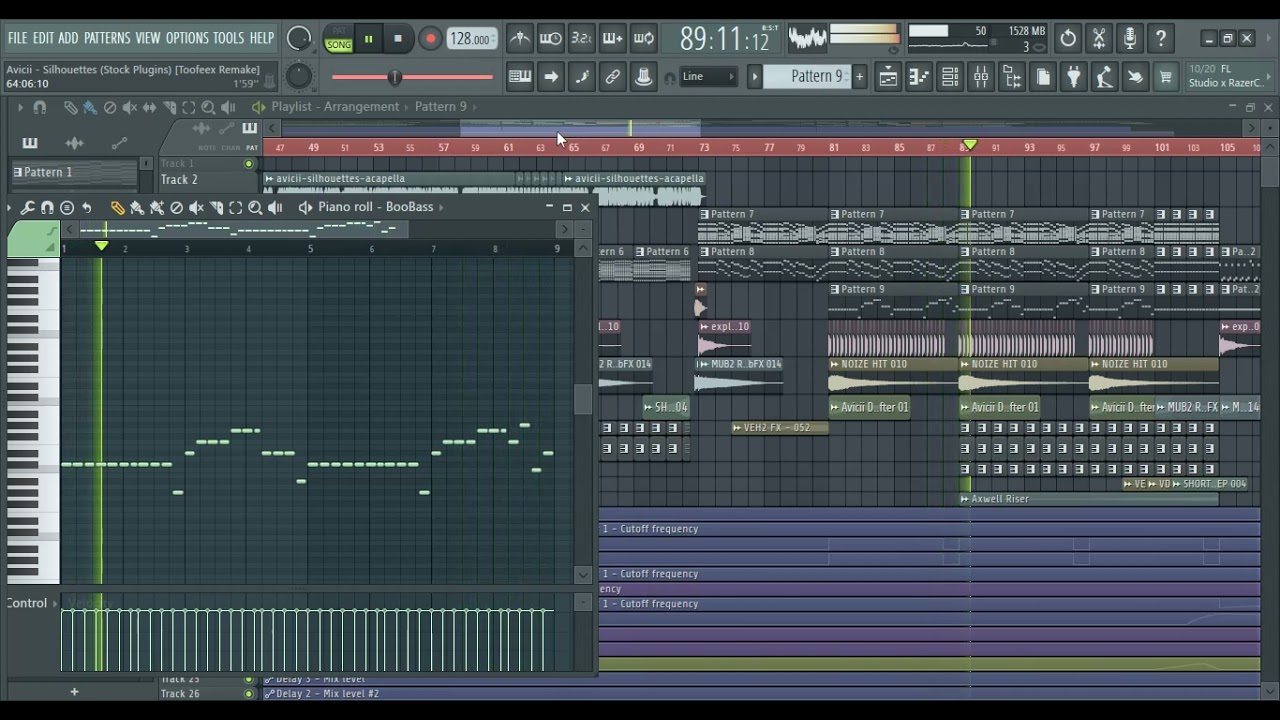The height and width of the screenshot is (720, 1280).
Task: Choose the Select tool in piano roll
Action: tap(236, 207)
